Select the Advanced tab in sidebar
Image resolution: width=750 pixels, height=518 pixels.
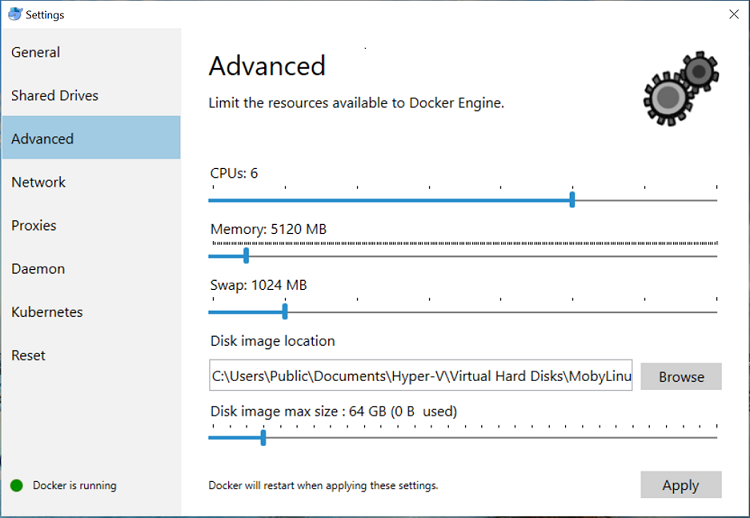point(91,137)
